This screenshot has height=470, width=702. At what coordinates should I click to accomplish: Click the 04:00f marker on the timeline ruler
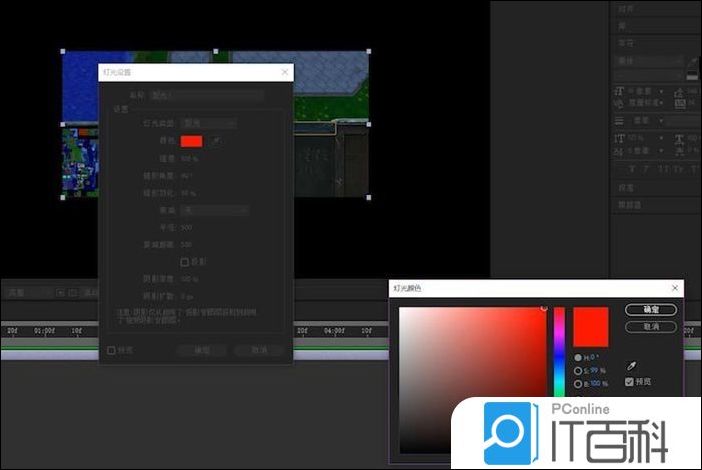click(334, 331)
